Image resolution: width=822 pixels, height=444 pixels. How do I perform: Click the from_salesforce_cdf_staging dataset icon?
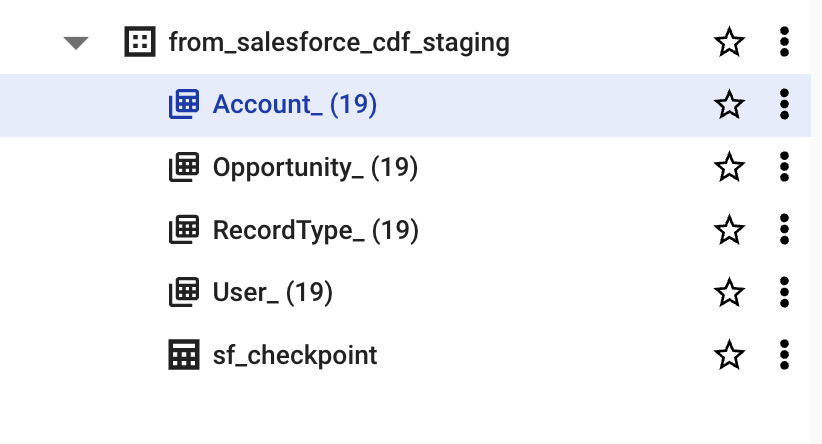coord(138,42)
